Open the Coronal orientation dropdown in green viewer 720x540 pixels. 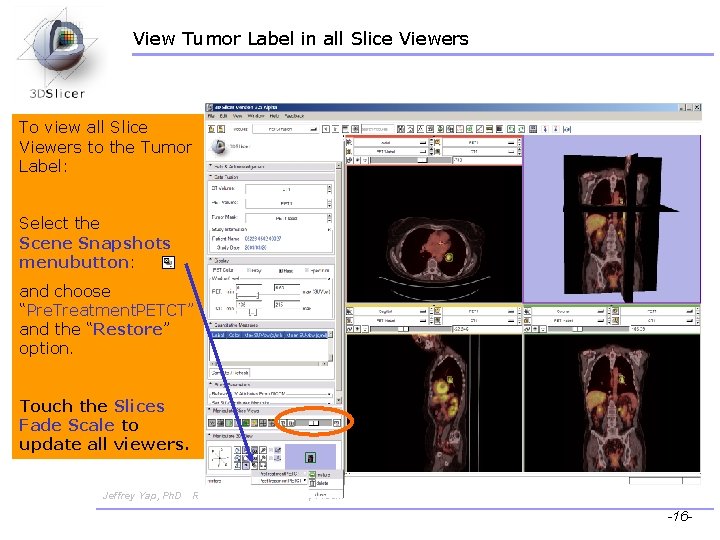click(x=567, y=311)
